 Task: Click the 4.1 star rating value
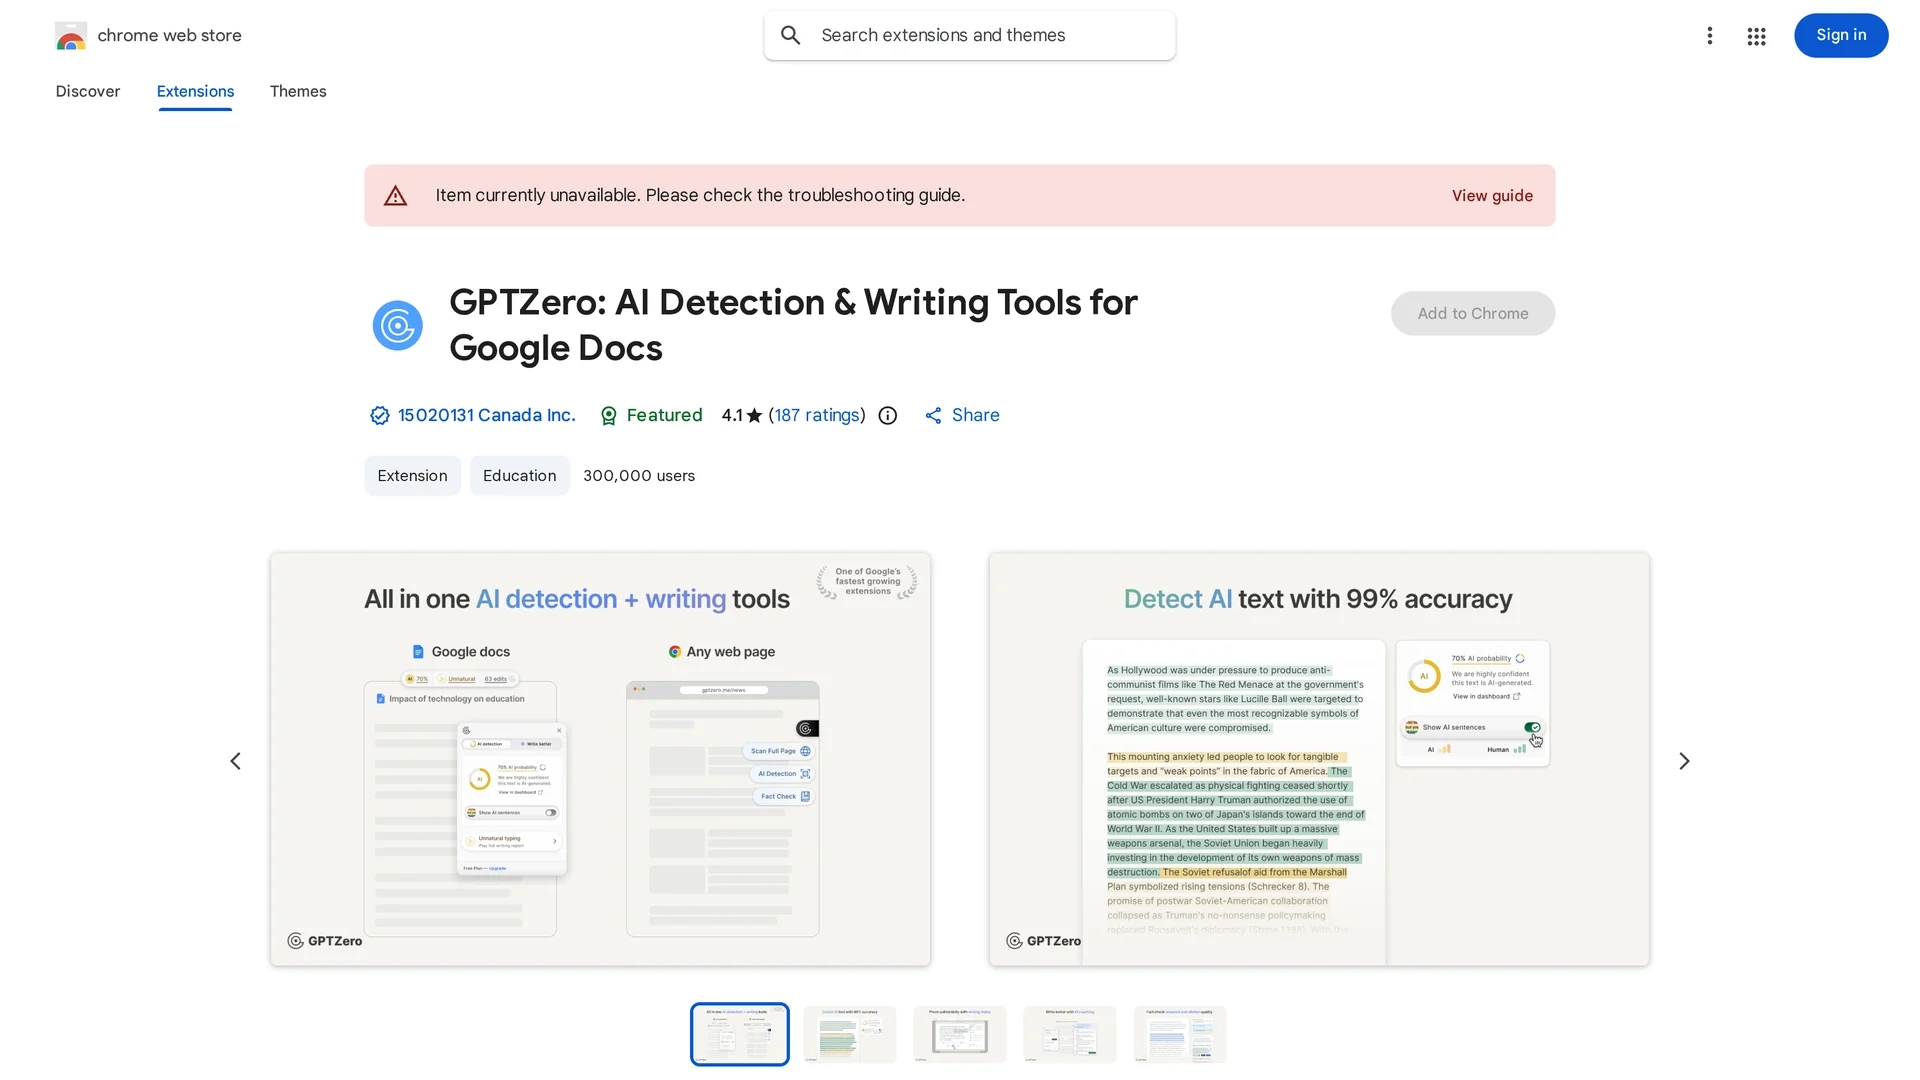742,416
